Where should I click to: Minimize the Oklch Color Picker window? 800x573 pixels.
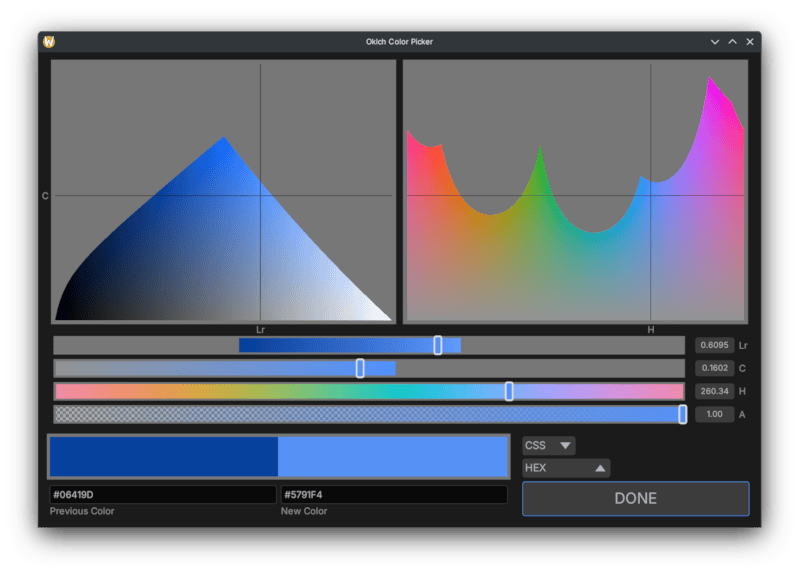(x=715, y=42)
